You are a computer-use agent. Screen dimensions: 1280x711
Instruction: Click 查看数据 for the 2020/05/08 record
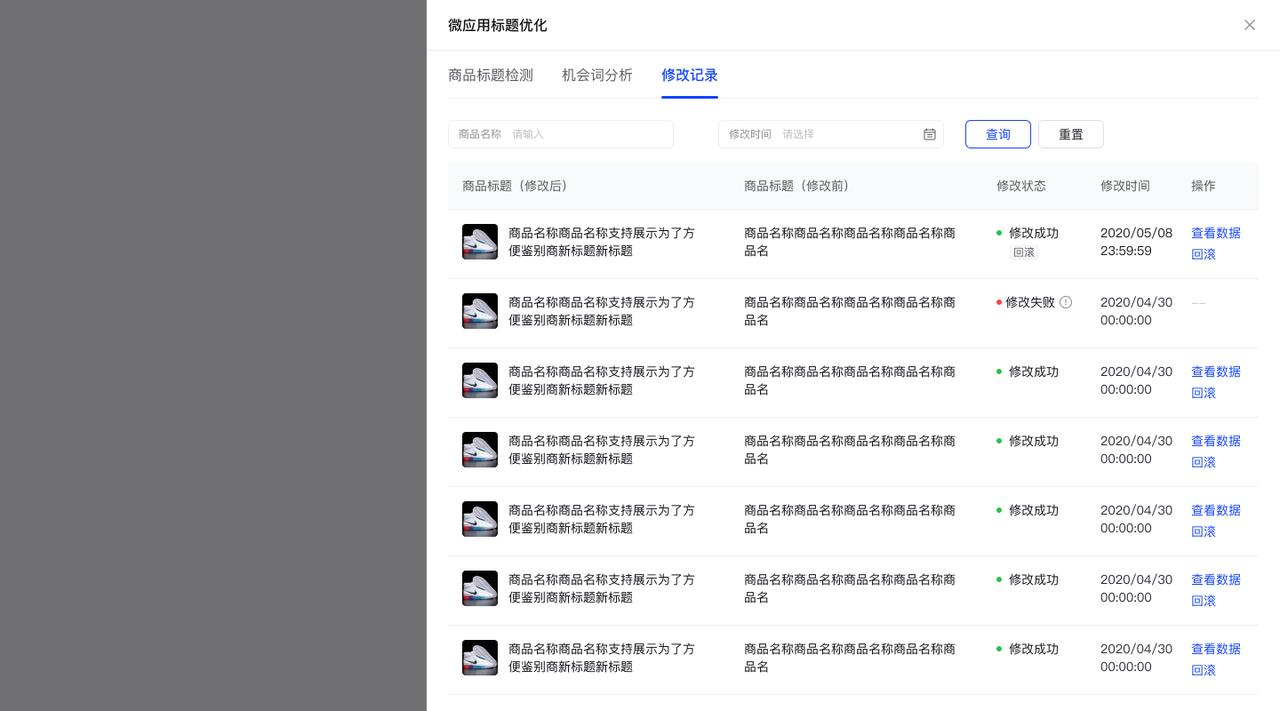point(1215,233)
